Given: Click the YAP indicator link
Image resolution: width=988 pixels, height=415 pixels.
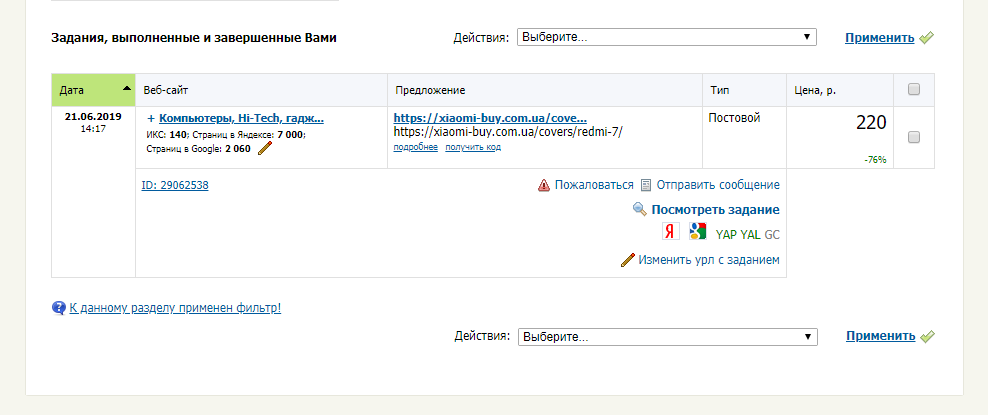Looking at the screenshot, I should (x=726, y=234).
